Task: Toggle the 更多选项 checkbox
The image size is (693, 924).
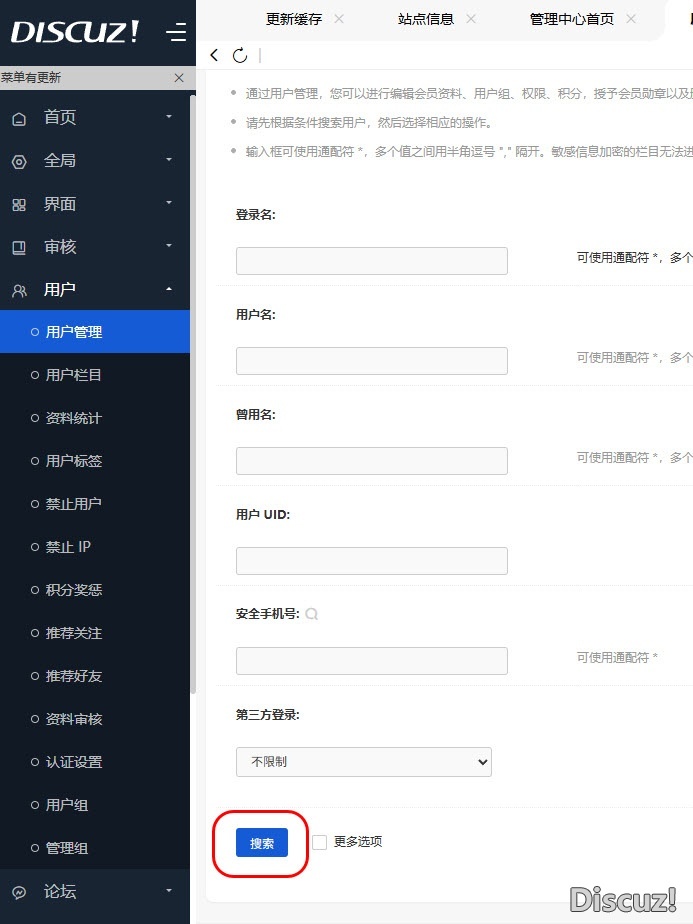Action: tap(319, 842)
